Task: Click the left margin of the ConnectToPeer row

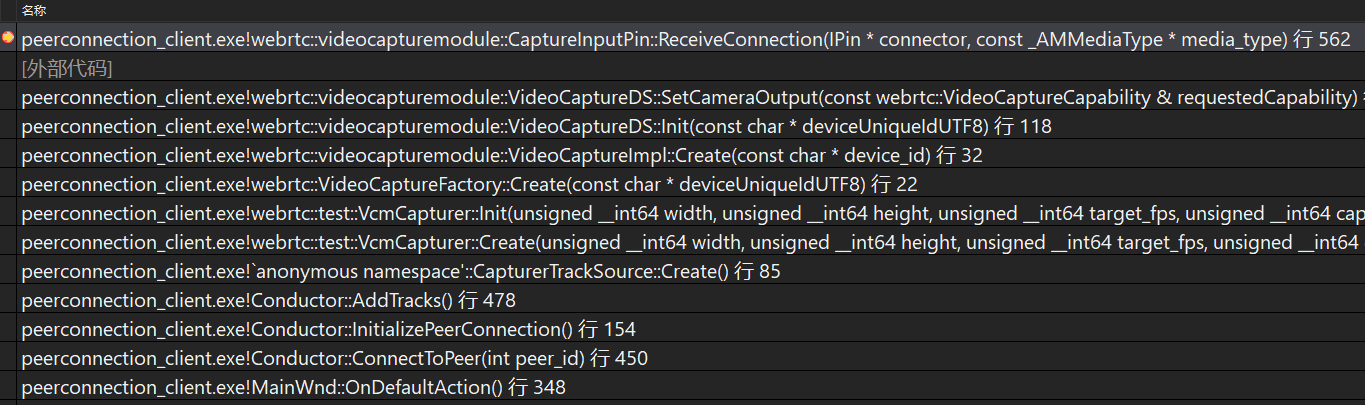Action: [x=8, y=359]
